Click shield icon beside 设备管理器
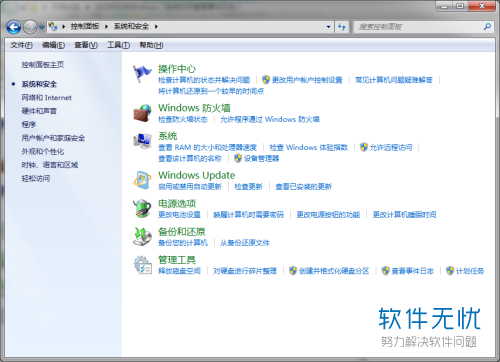 tap(238, 158)
